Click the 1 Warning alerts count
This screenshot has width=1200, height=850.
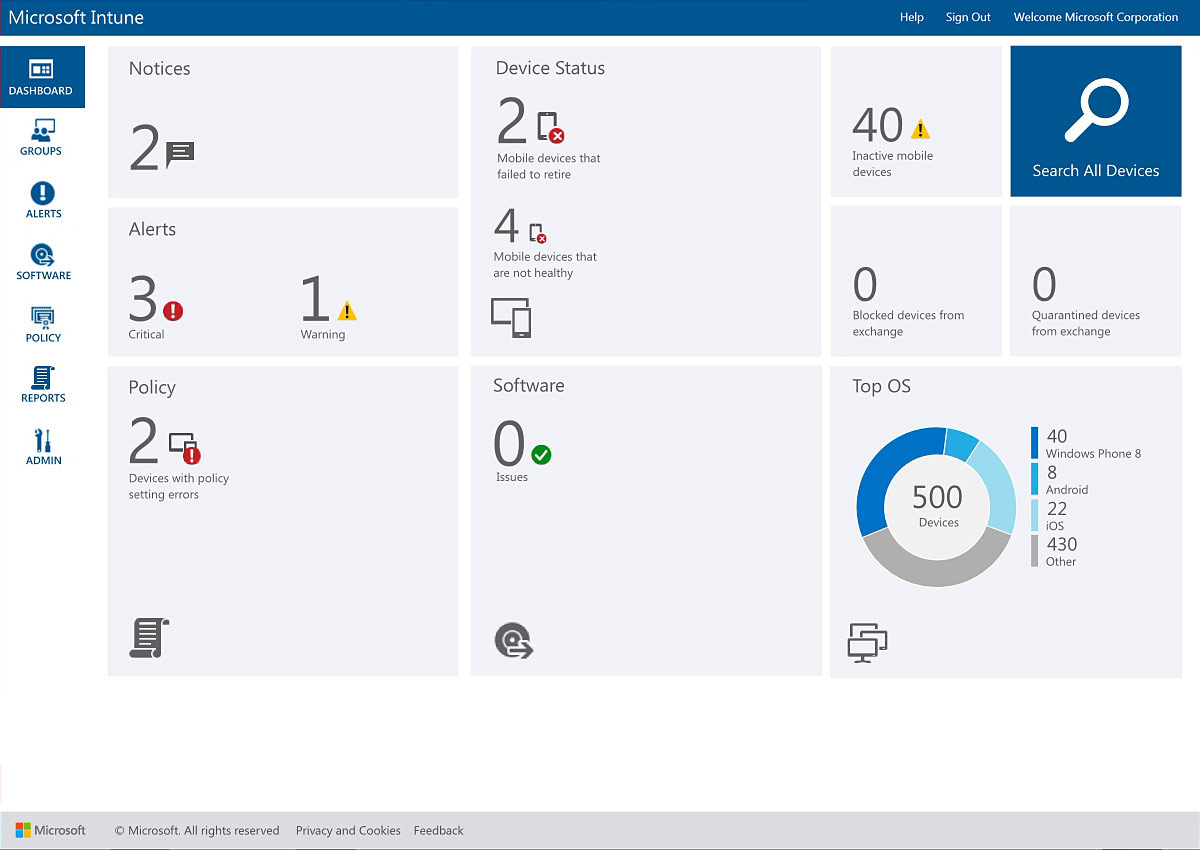point(315,297)
